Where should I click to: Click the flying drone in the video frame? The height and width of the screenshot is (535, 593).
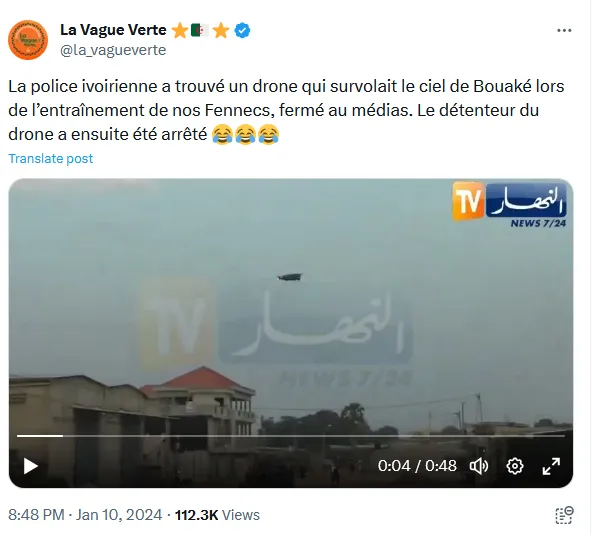[x=290, y=277]
